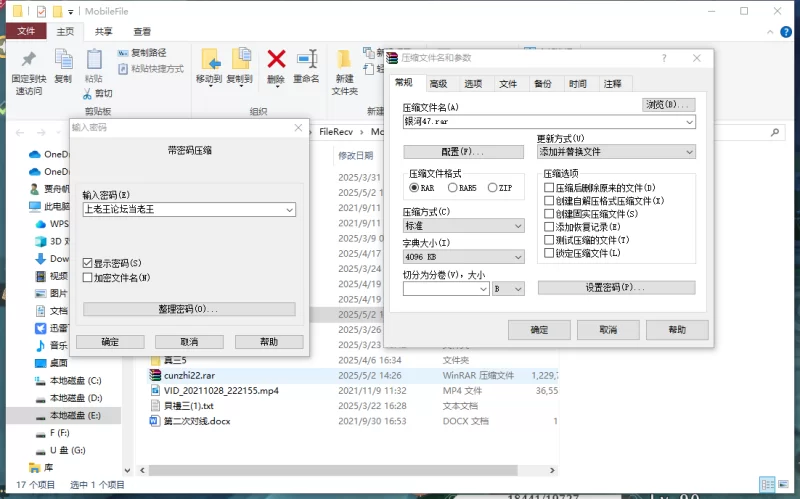
Task: Toggle Encrypt file names (加密文件名) checkbox
Action: (x=87, y=278)
